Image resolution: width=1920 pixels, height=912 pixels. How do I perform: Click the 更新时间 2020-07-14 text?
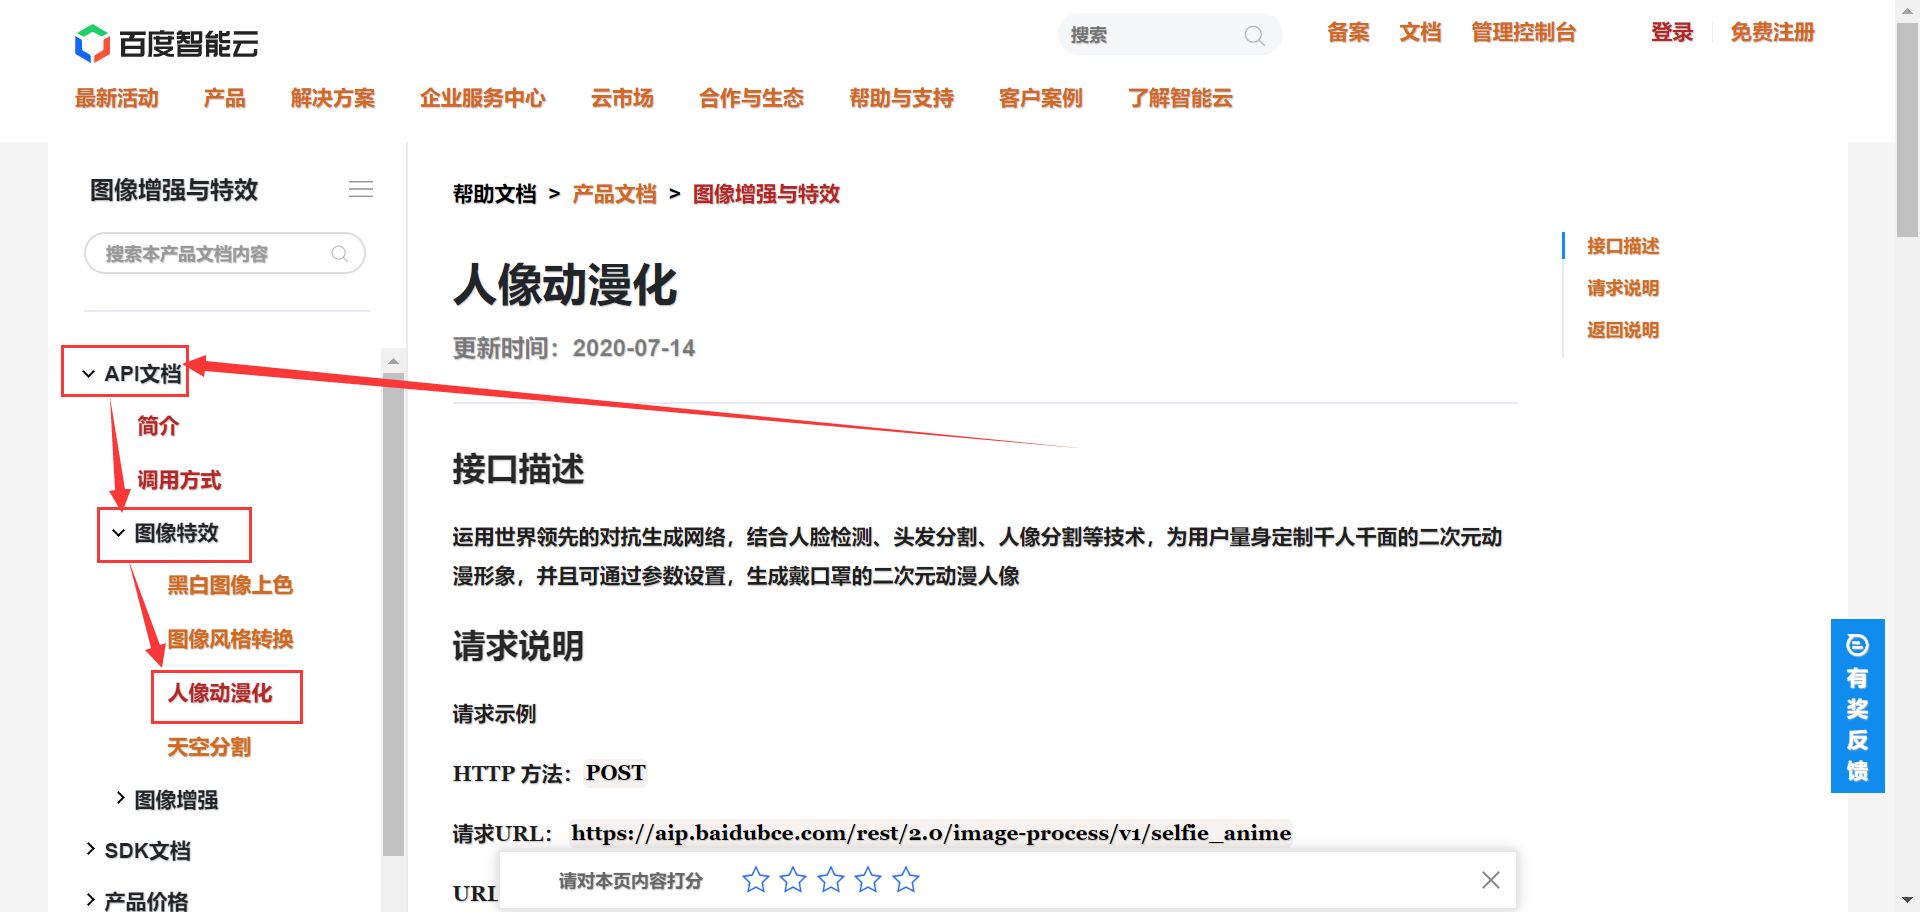[574, 348]
